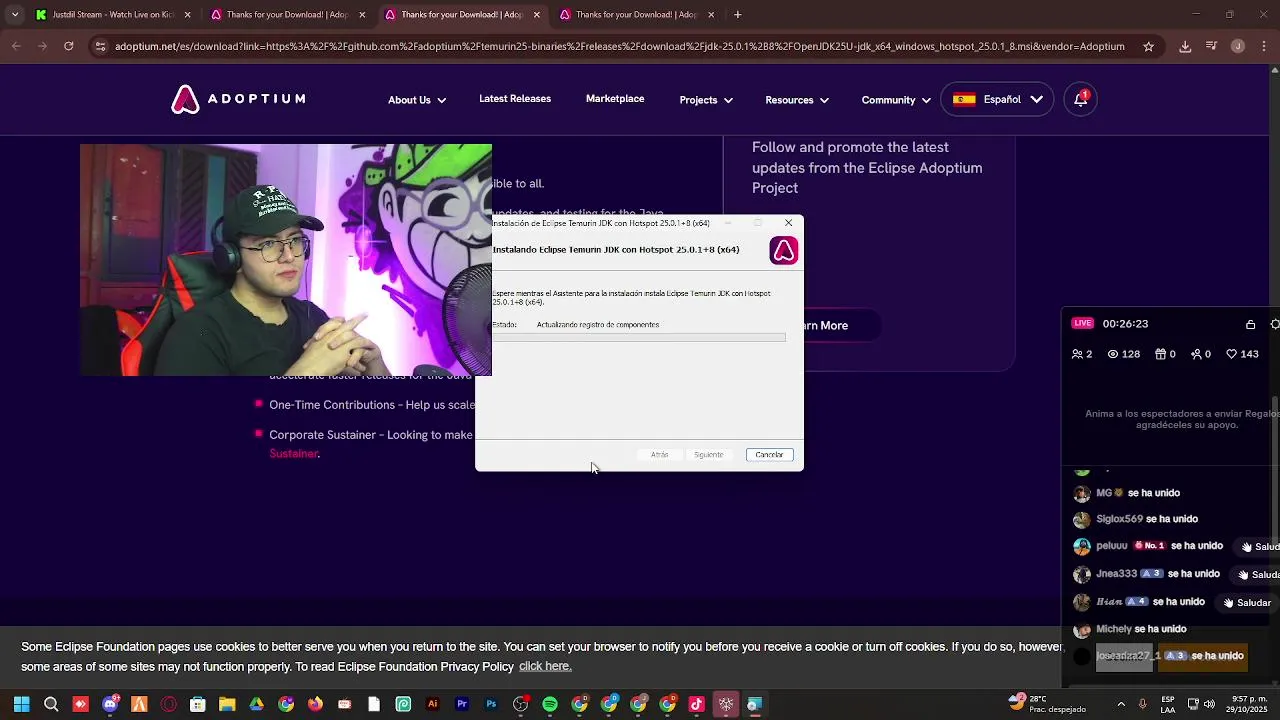Open the Temurin installer taskbar icon
Viewport: 1280px width, 720px height.
pyautogui.click(x=755, y=704)
